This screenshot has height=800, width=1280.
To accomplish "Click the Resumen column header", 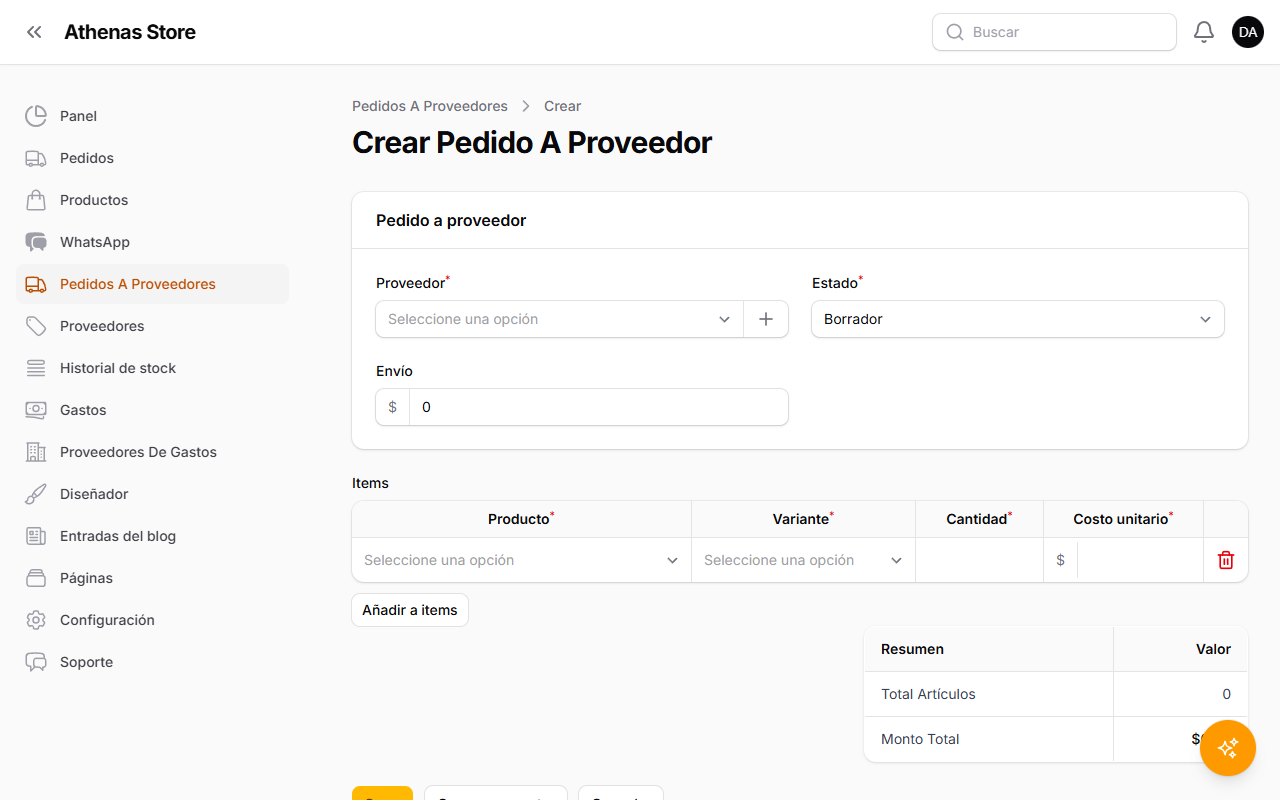I will click(x=912, y=649).
